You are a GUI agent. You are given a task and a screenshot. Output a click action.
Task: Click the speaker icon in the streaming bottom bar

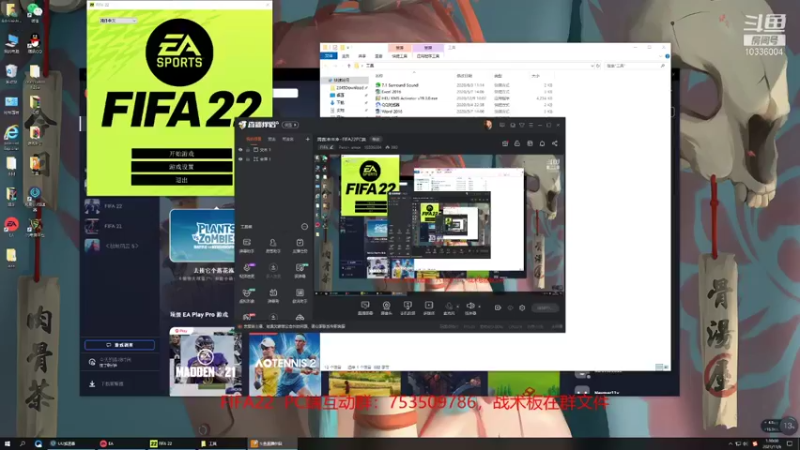pyautogui.click(x=470, y=306)
